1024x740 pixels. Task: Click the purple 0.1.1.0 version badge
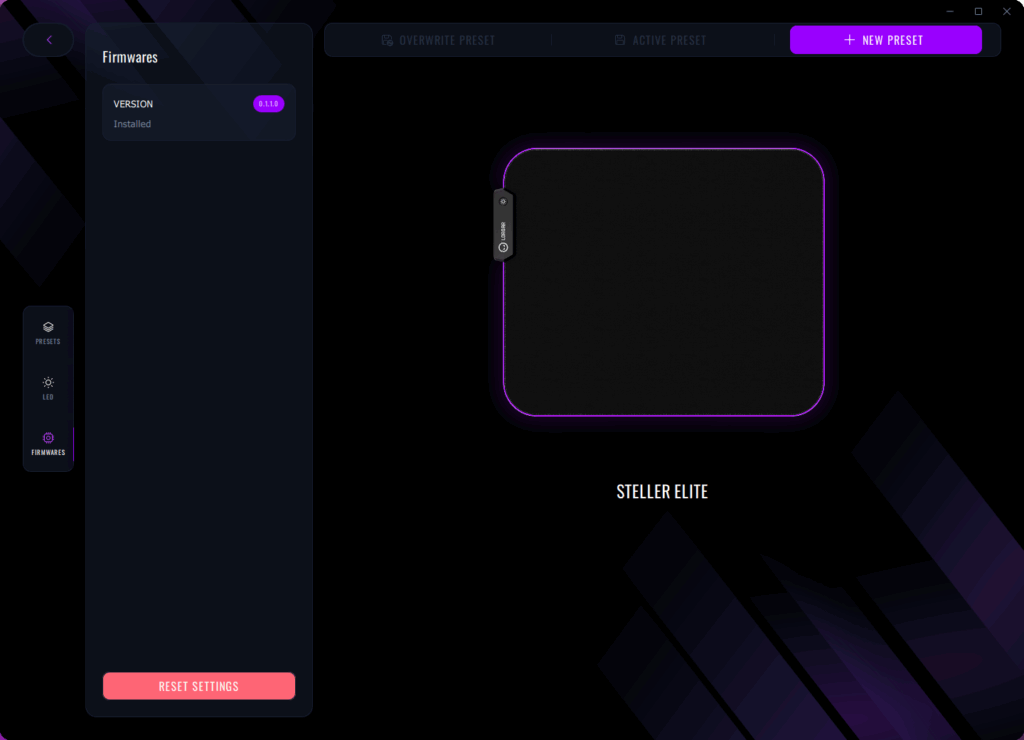(x=268, y=104)
